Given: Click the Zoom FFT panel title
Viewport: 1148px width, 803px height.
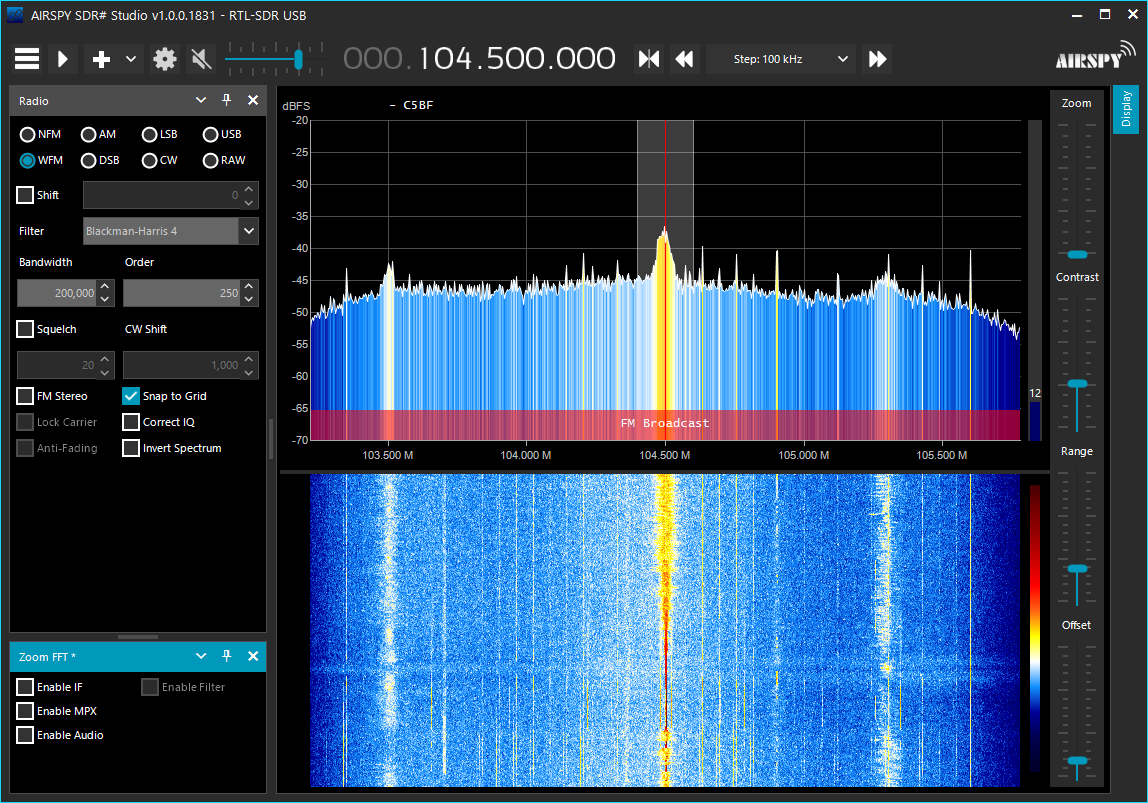Looking at the screenshot, I should 48,657.
